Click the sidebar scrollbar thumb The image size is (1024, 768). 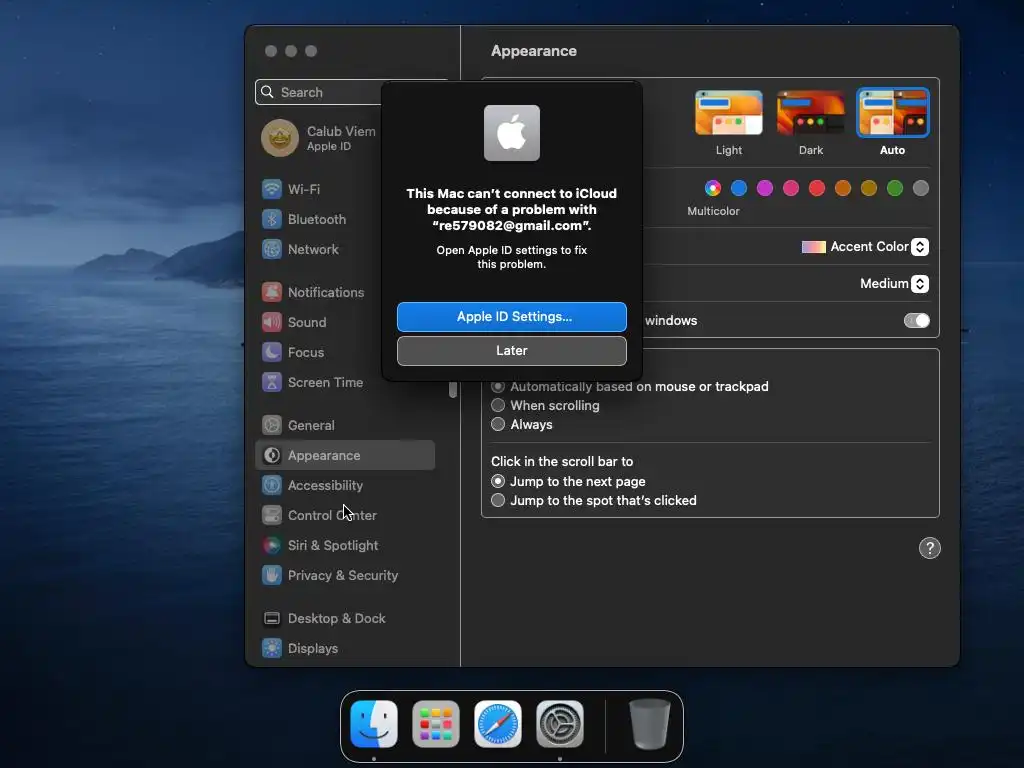coord(453,390)
